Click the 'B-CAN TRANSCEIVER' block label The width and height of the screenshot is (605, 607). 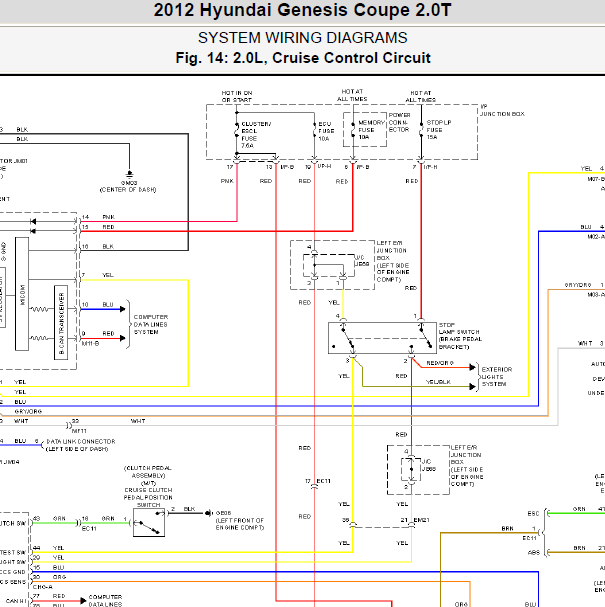pos(61,323)
